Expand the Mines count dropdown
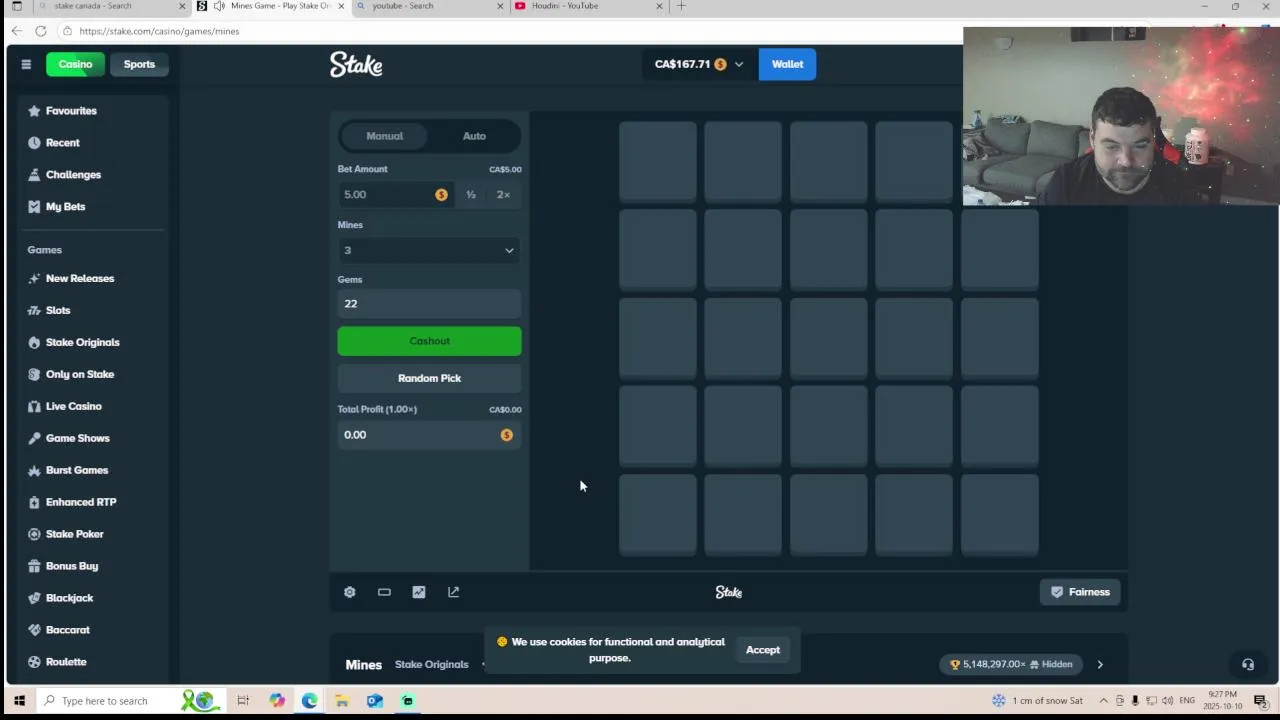The image size is (1280, 720). click(429, 250)
